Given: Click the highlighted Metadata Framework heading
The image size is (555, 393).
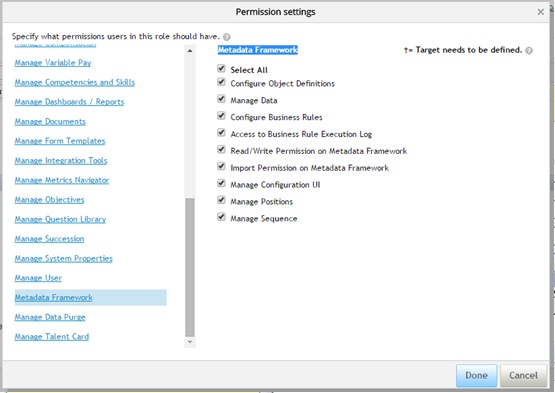Looking at the screenshot, I should pos(258,50).
